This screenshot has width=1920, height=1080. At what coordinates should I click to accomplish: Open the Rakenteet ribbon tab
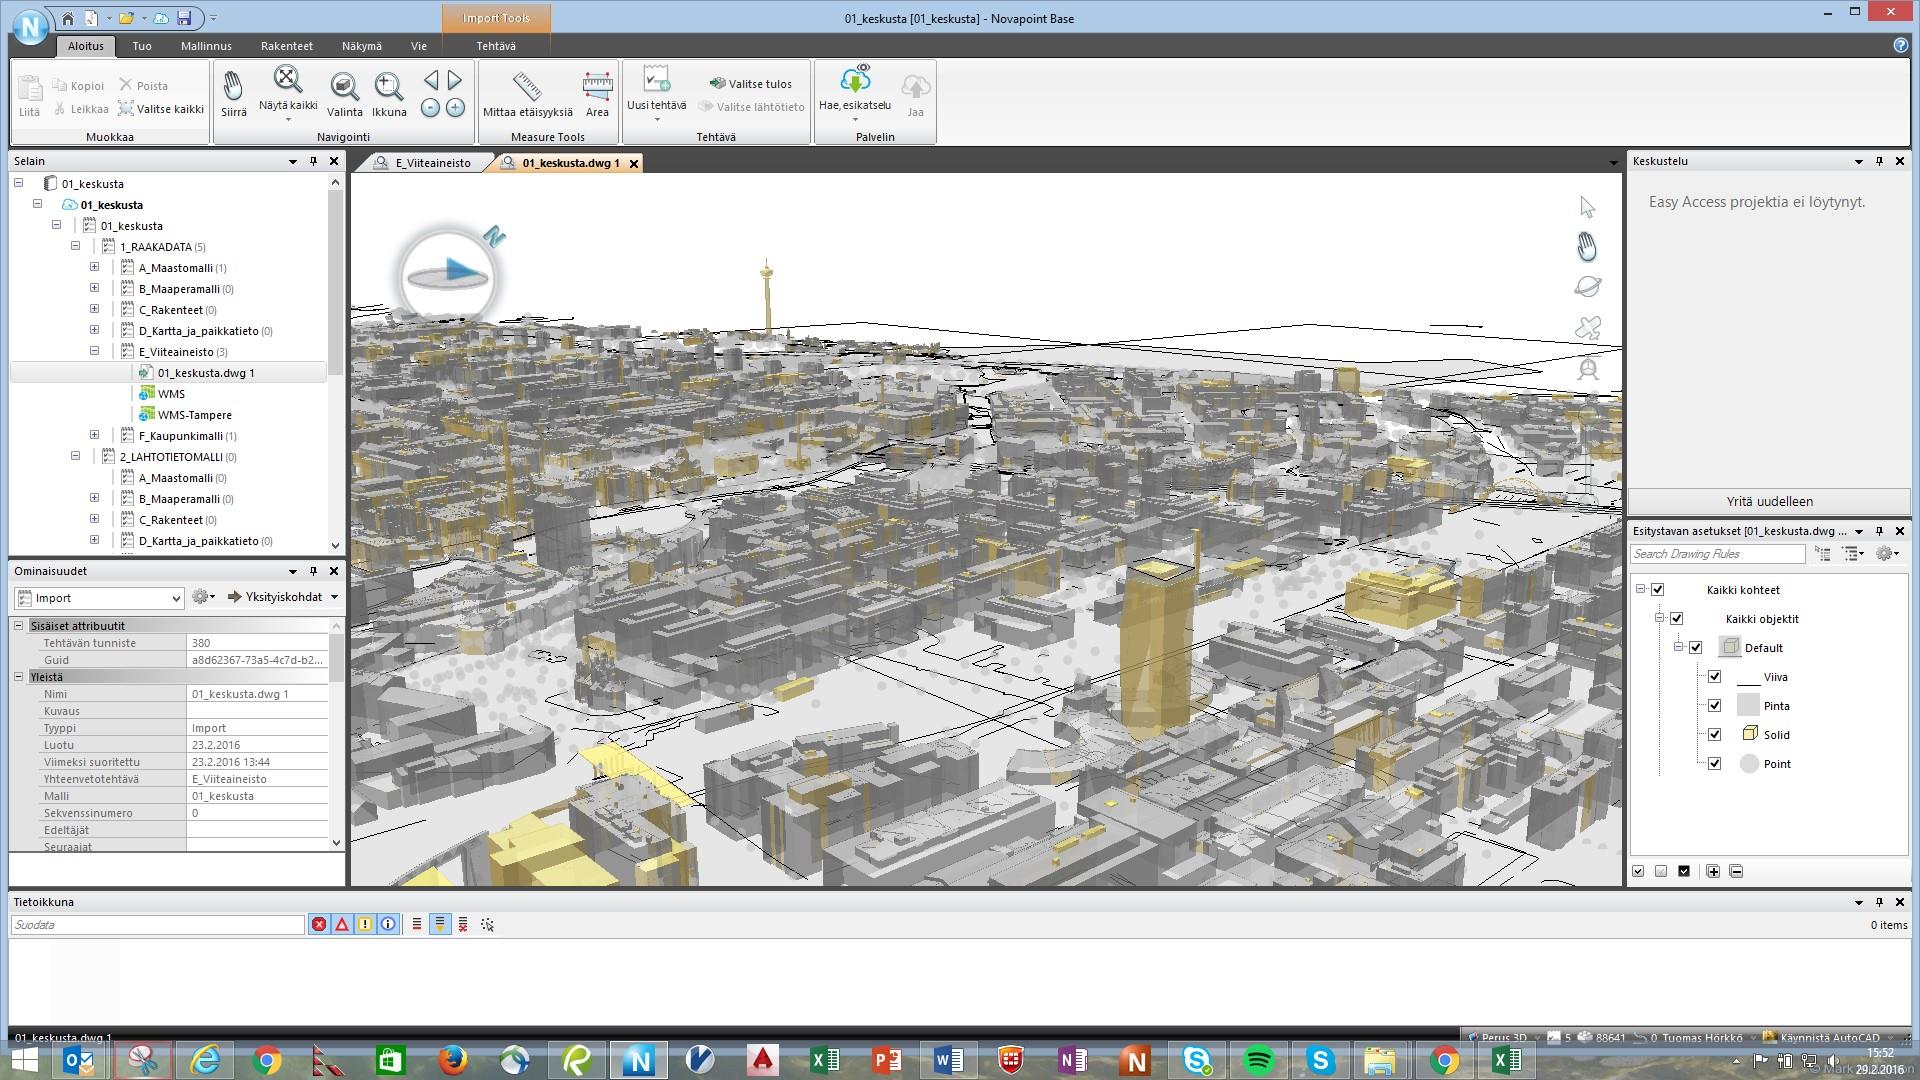click(x=287, y=46)
